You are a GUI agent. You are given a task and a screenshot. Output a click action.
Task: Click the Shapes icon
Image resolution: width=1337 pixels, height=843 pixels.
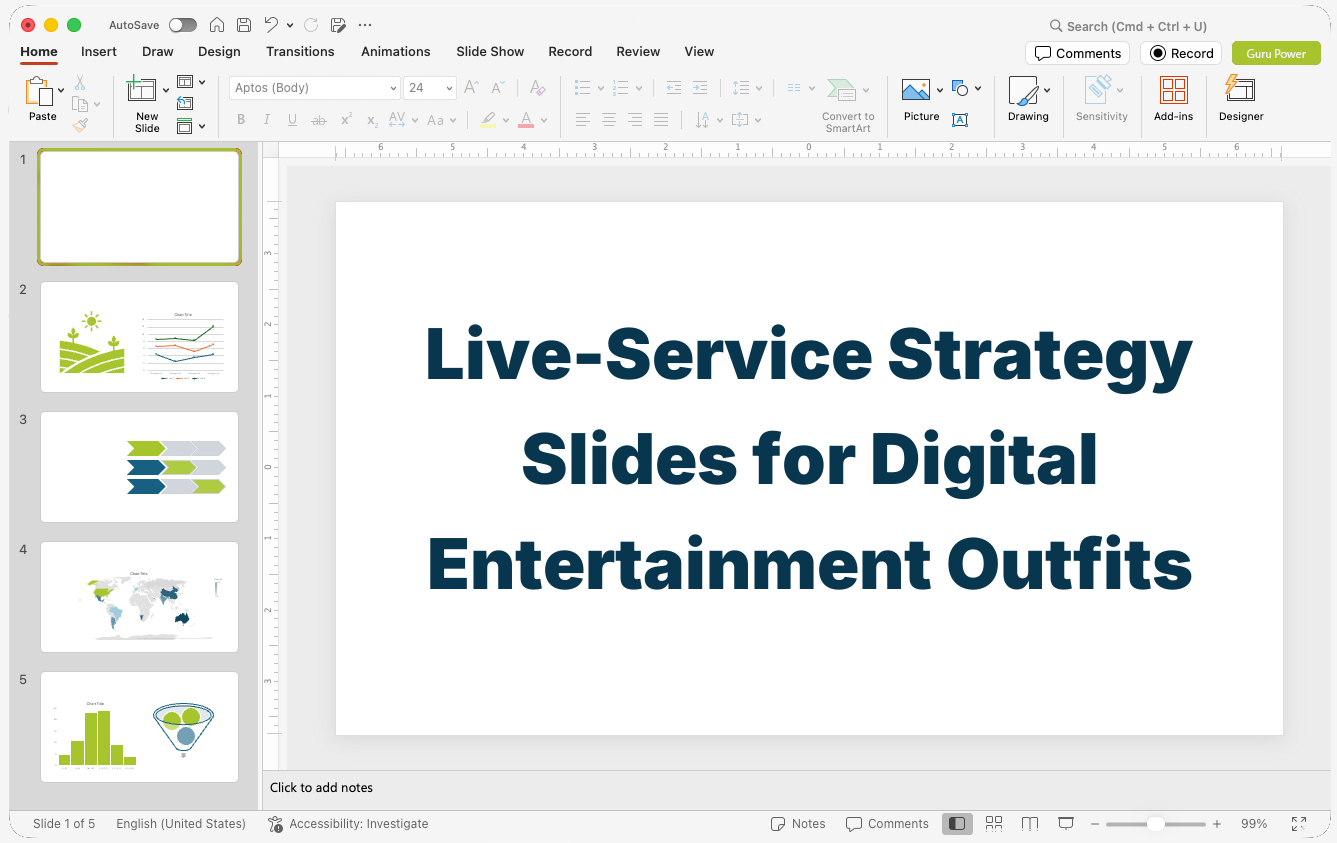click(x=960, y=88)
